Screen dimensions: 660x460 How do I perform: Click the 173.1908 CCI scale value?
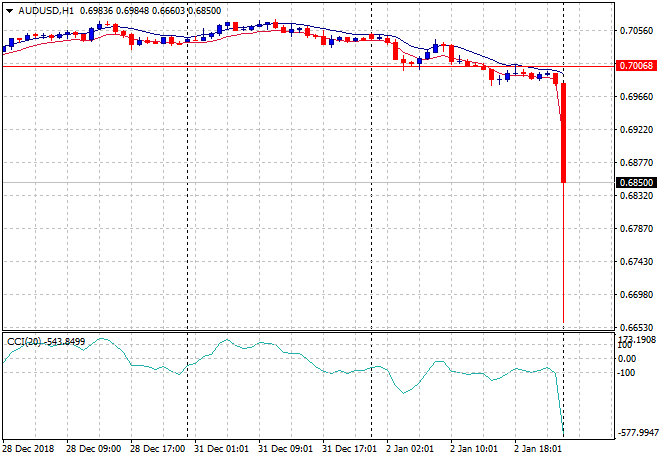coord(637,340)
